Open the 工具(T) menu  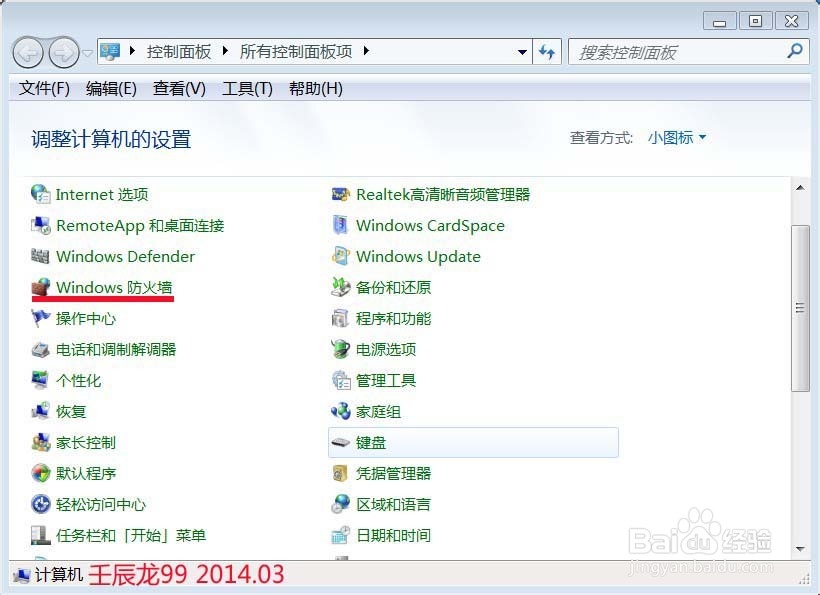coord(247,88)
